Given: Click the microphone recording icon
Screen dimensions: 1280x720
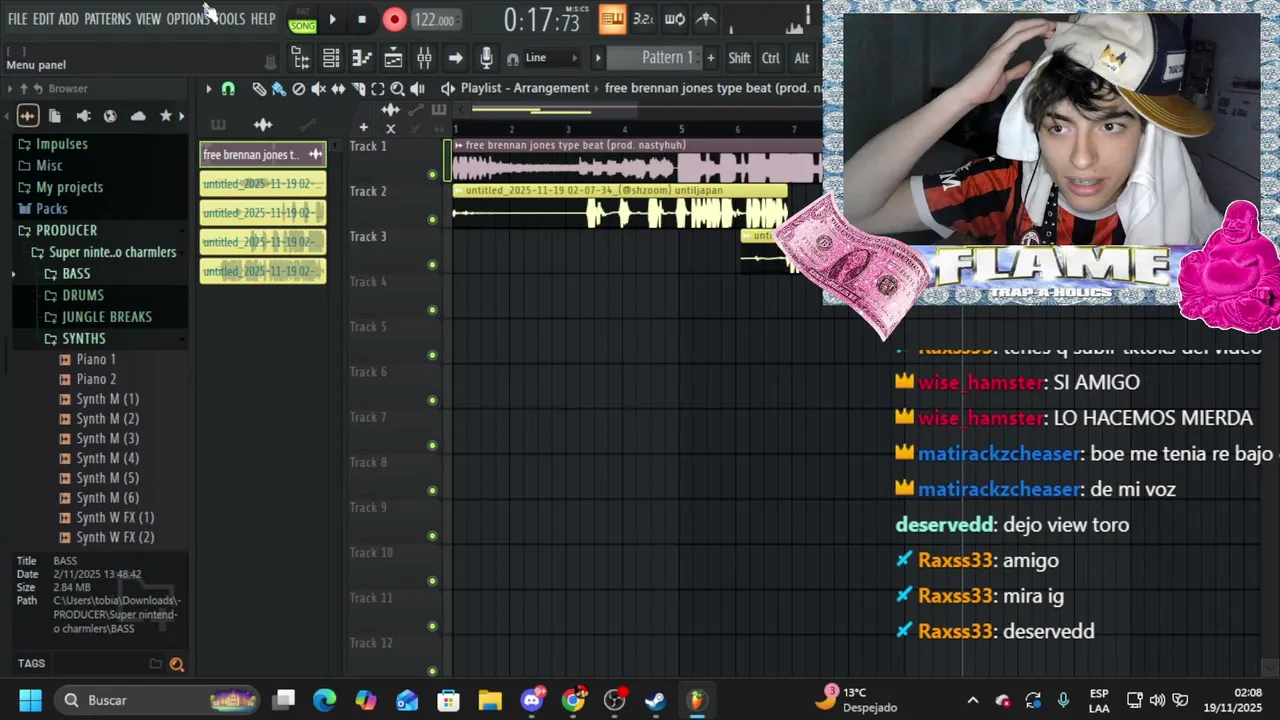Looking at the screenshot, I should (486, 58).
